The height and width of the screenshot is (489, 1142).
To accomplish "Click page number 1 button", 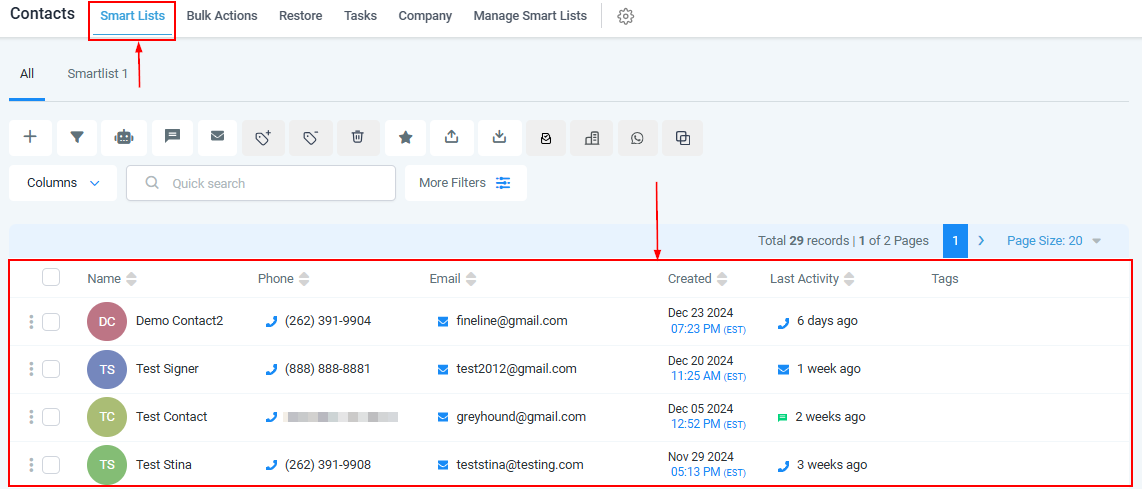I will click(956, 240).
